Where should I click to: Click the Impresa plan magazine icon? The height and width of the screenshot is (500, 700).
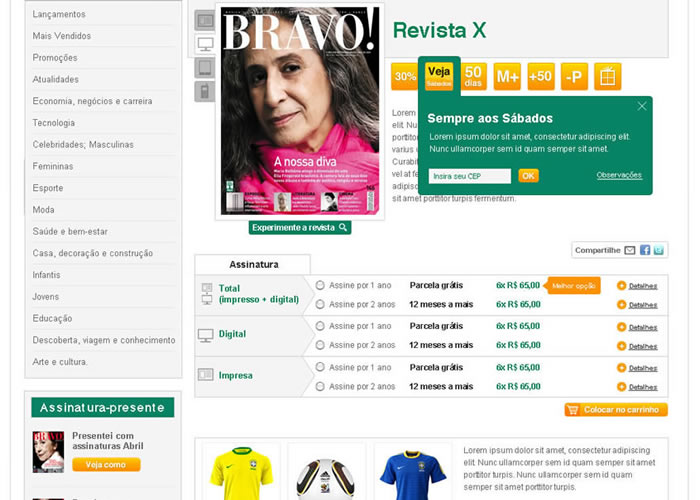205,374
